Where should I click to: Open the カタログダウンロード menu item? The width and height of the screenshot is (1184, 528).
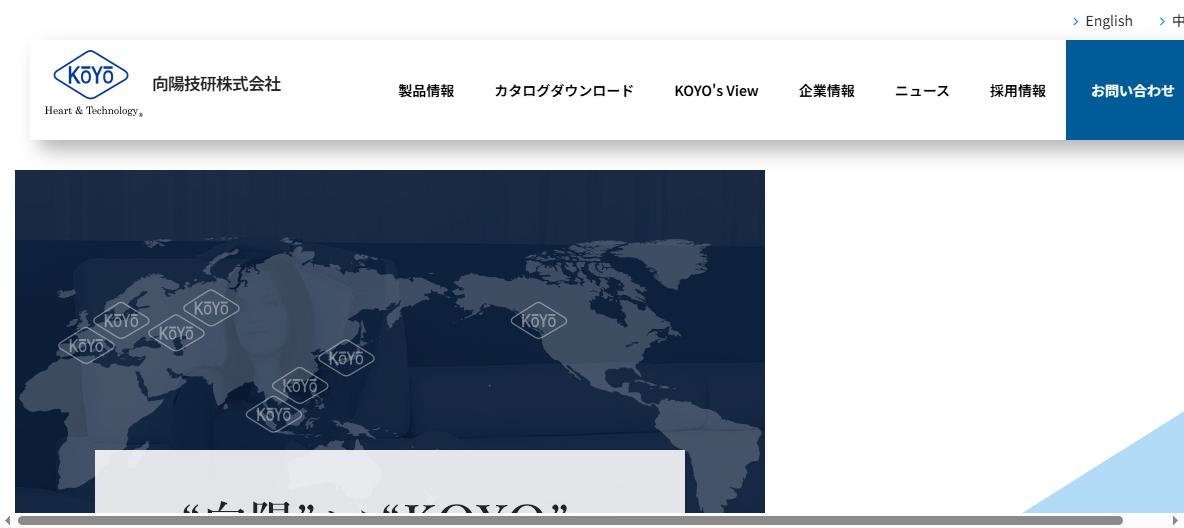click(x=564, y=91)
